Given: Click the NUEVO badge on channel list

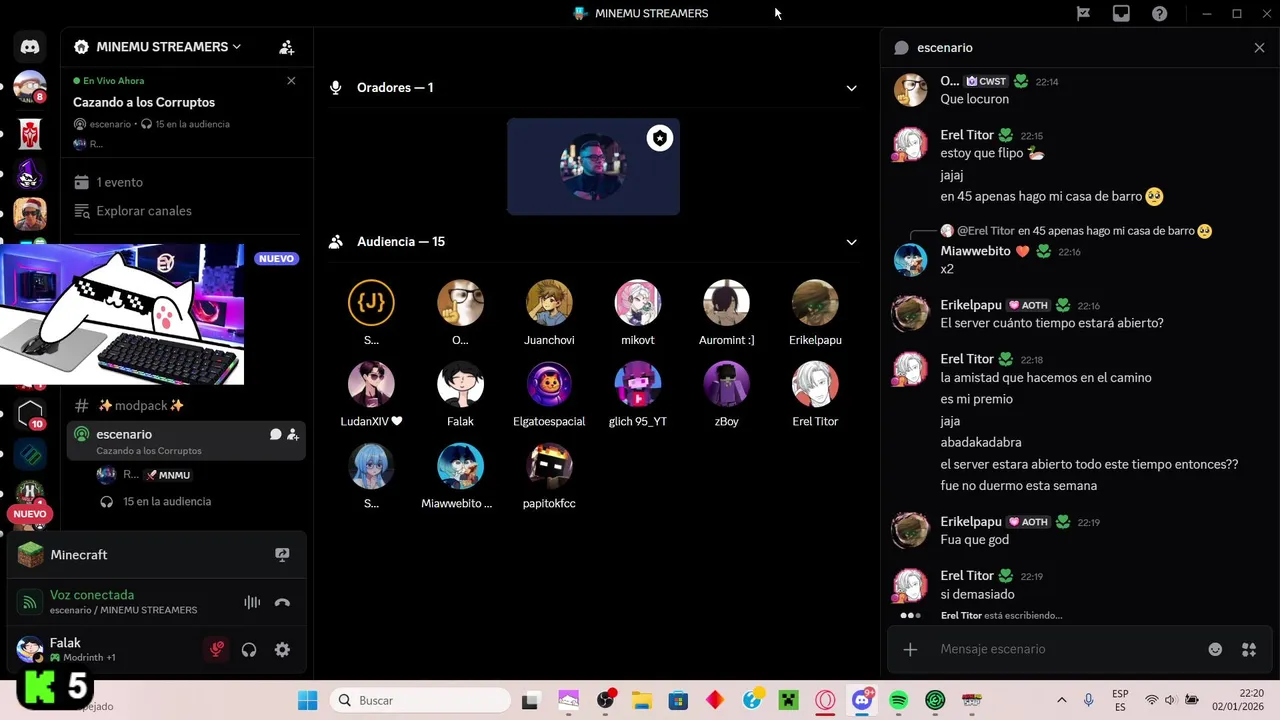Looking at the screenshot, I should click(x=276, y=258).
